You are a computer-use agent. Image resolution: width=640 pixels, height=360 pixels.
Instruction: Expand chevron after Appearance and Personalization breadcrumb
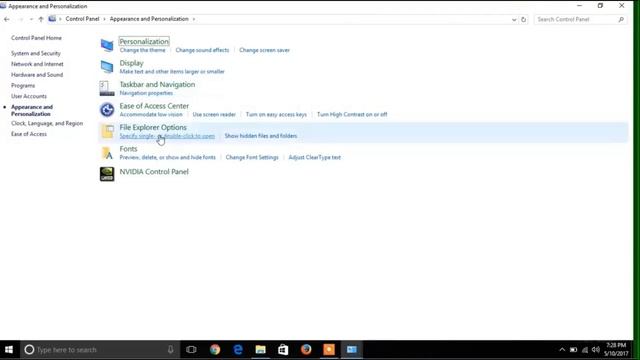pos(194,19)
